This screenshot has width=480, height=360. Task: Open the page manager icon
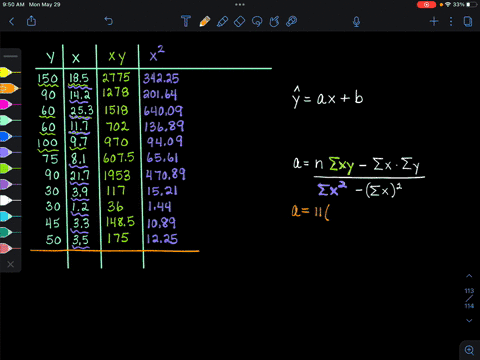coord(468,22)
